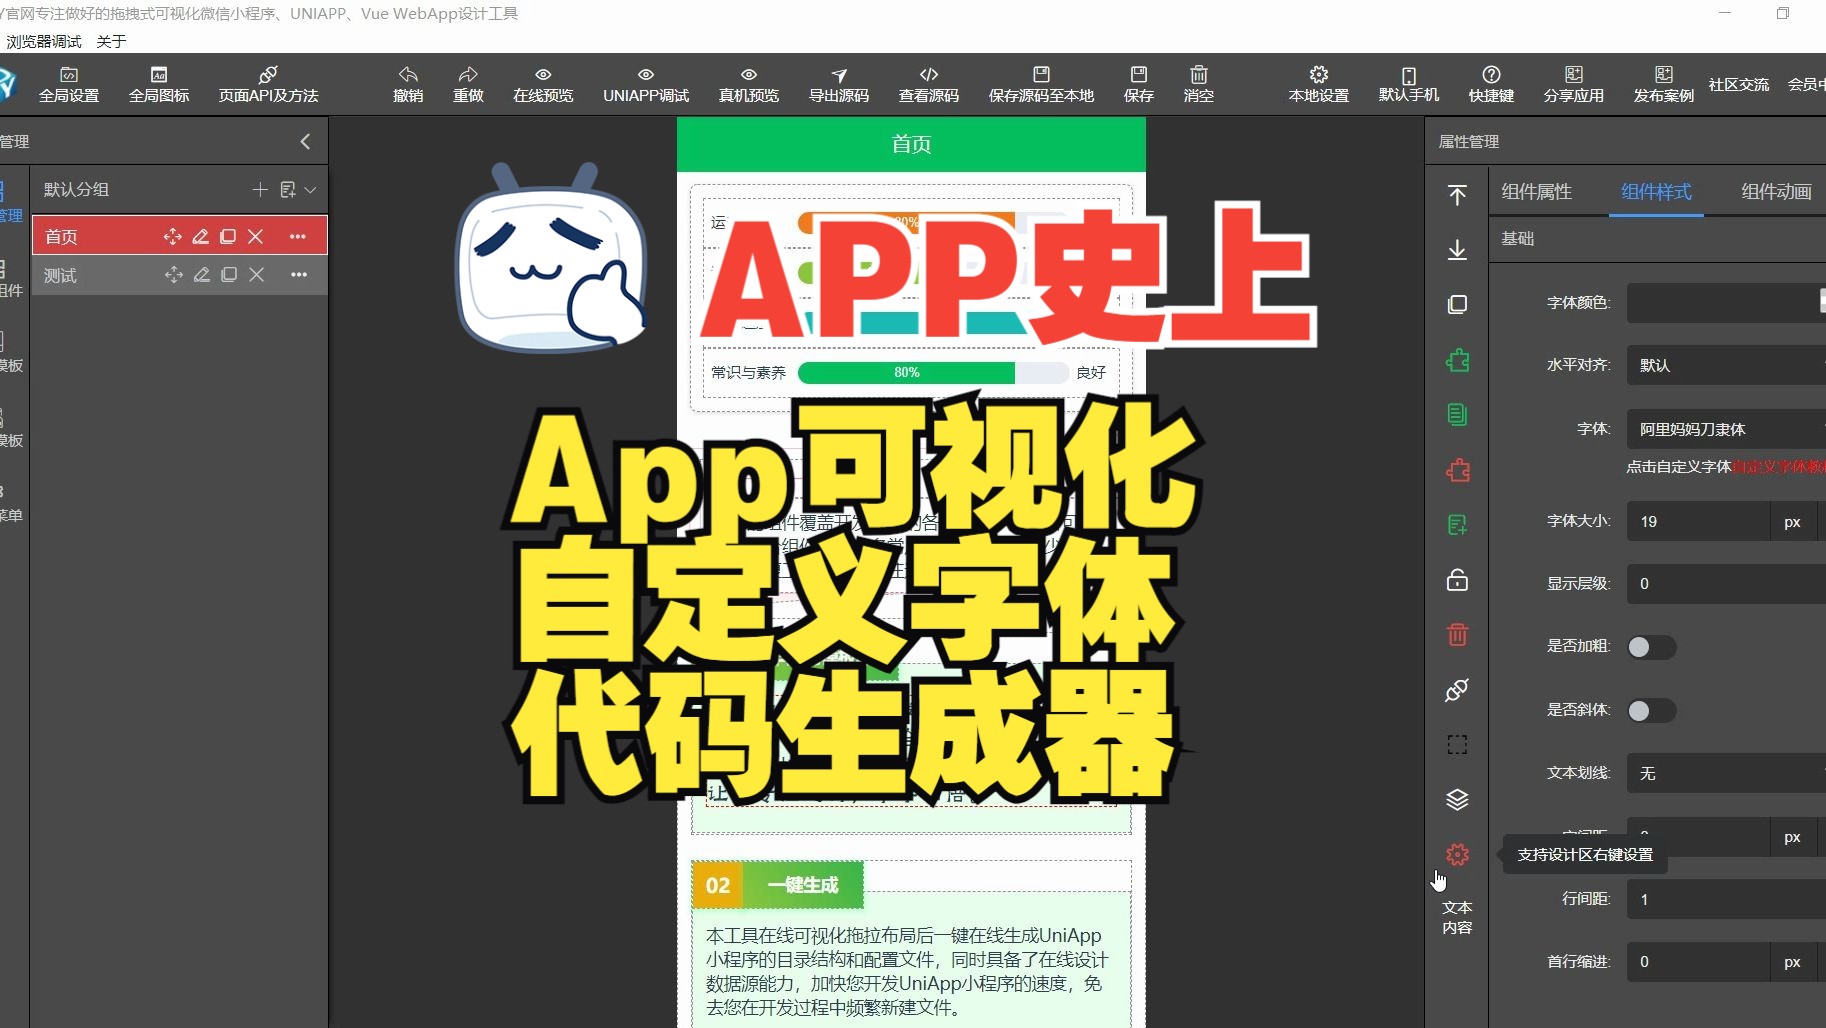Switch to the 组件动画 tab

coord(1775,191)
